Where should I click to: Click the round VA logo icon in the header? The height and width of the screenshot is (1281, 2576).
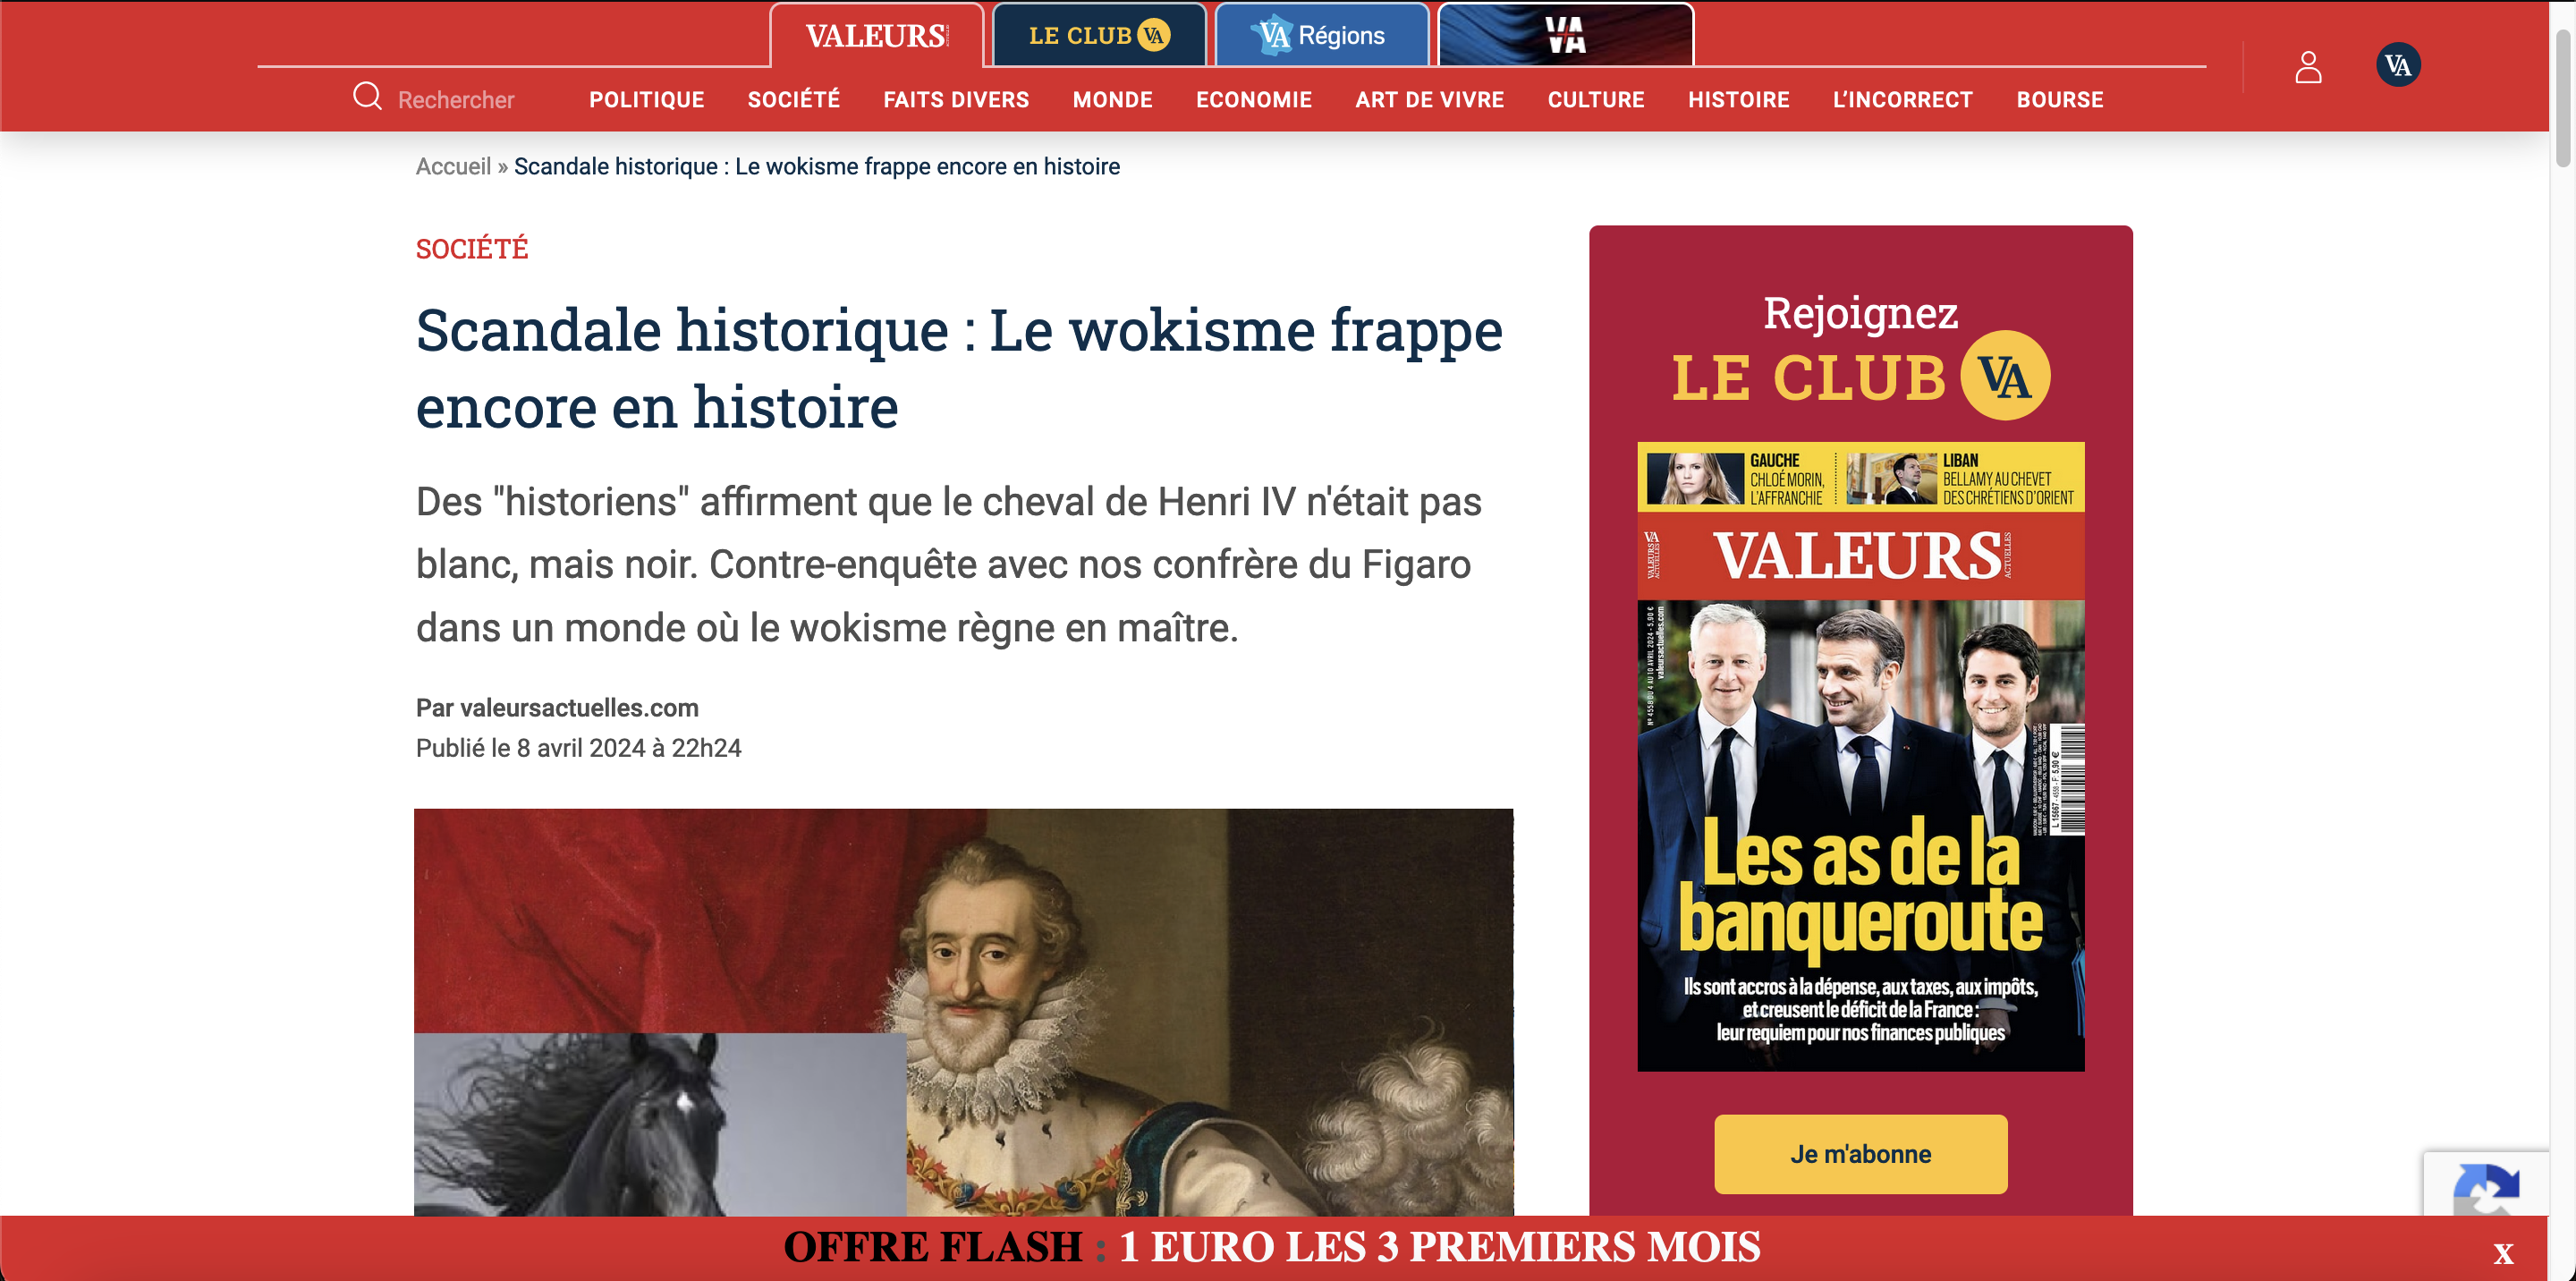tap(2398, 66)
